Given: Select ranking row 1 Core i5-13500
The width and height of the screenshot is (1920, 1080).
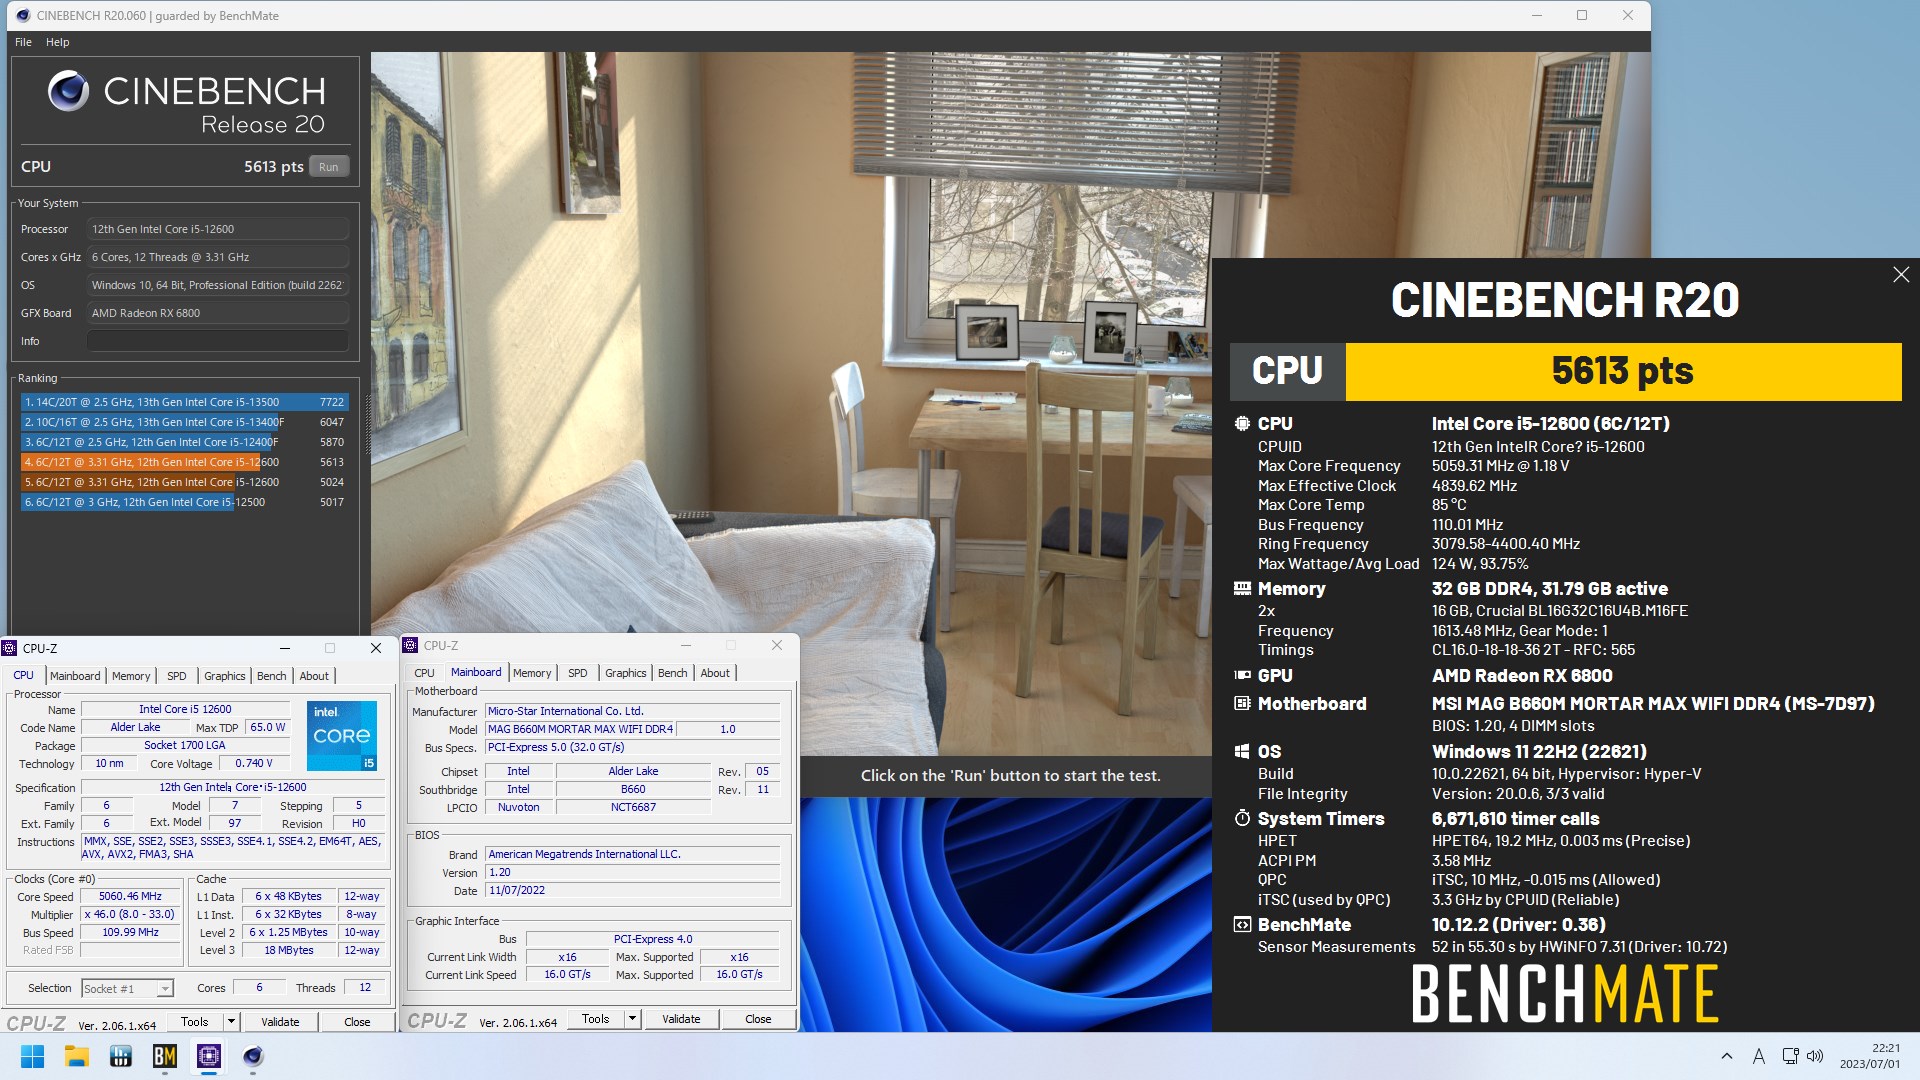Looking at the screenshot, I should pos(184,402).
